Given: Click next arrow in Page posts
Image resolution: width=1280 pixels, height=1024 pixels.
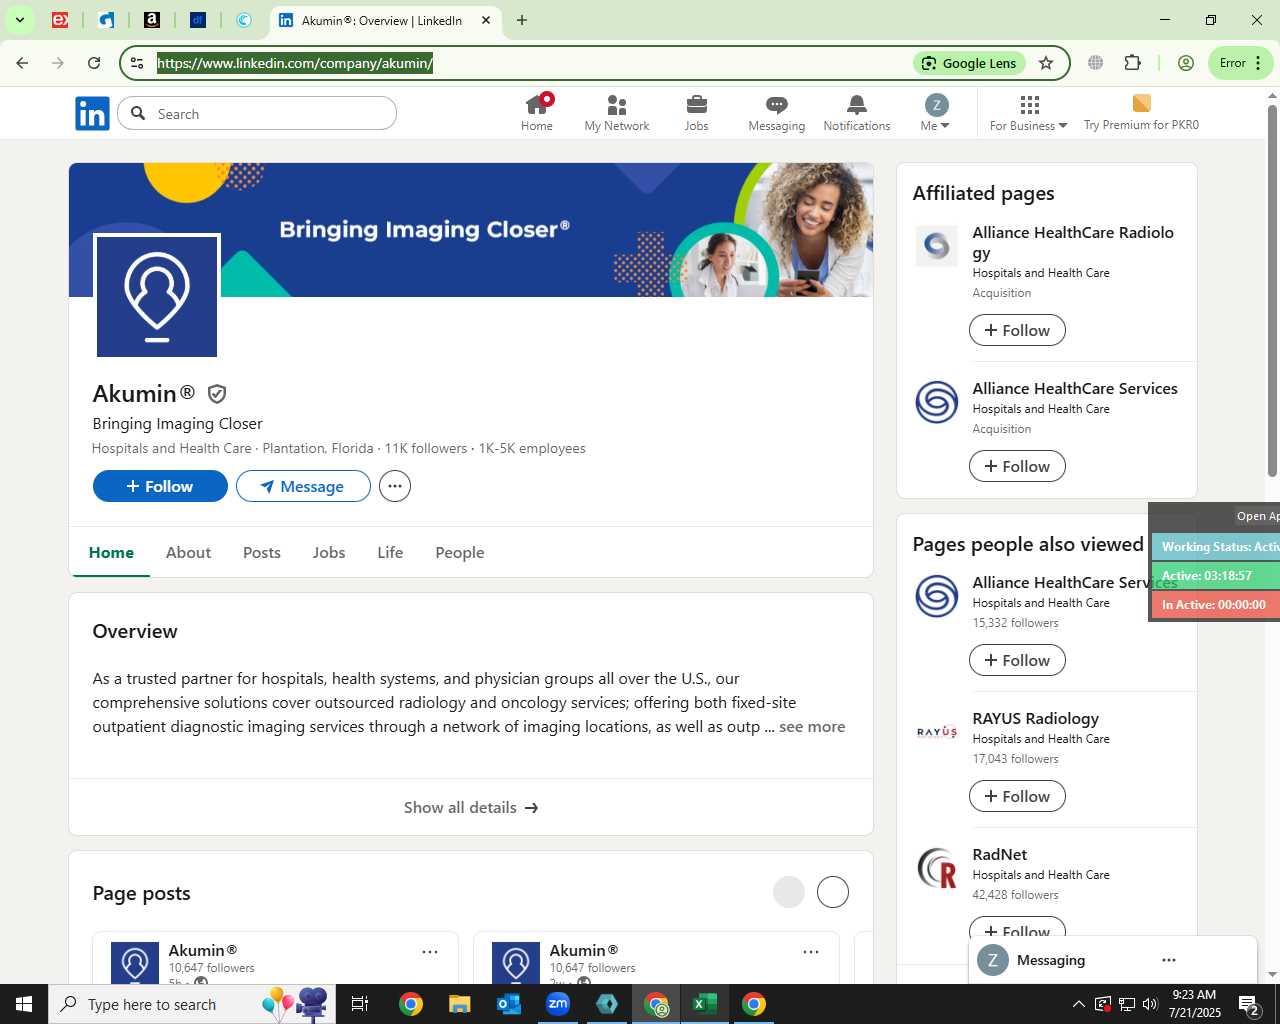Looking at the screenshot, I should pos(833,892).
